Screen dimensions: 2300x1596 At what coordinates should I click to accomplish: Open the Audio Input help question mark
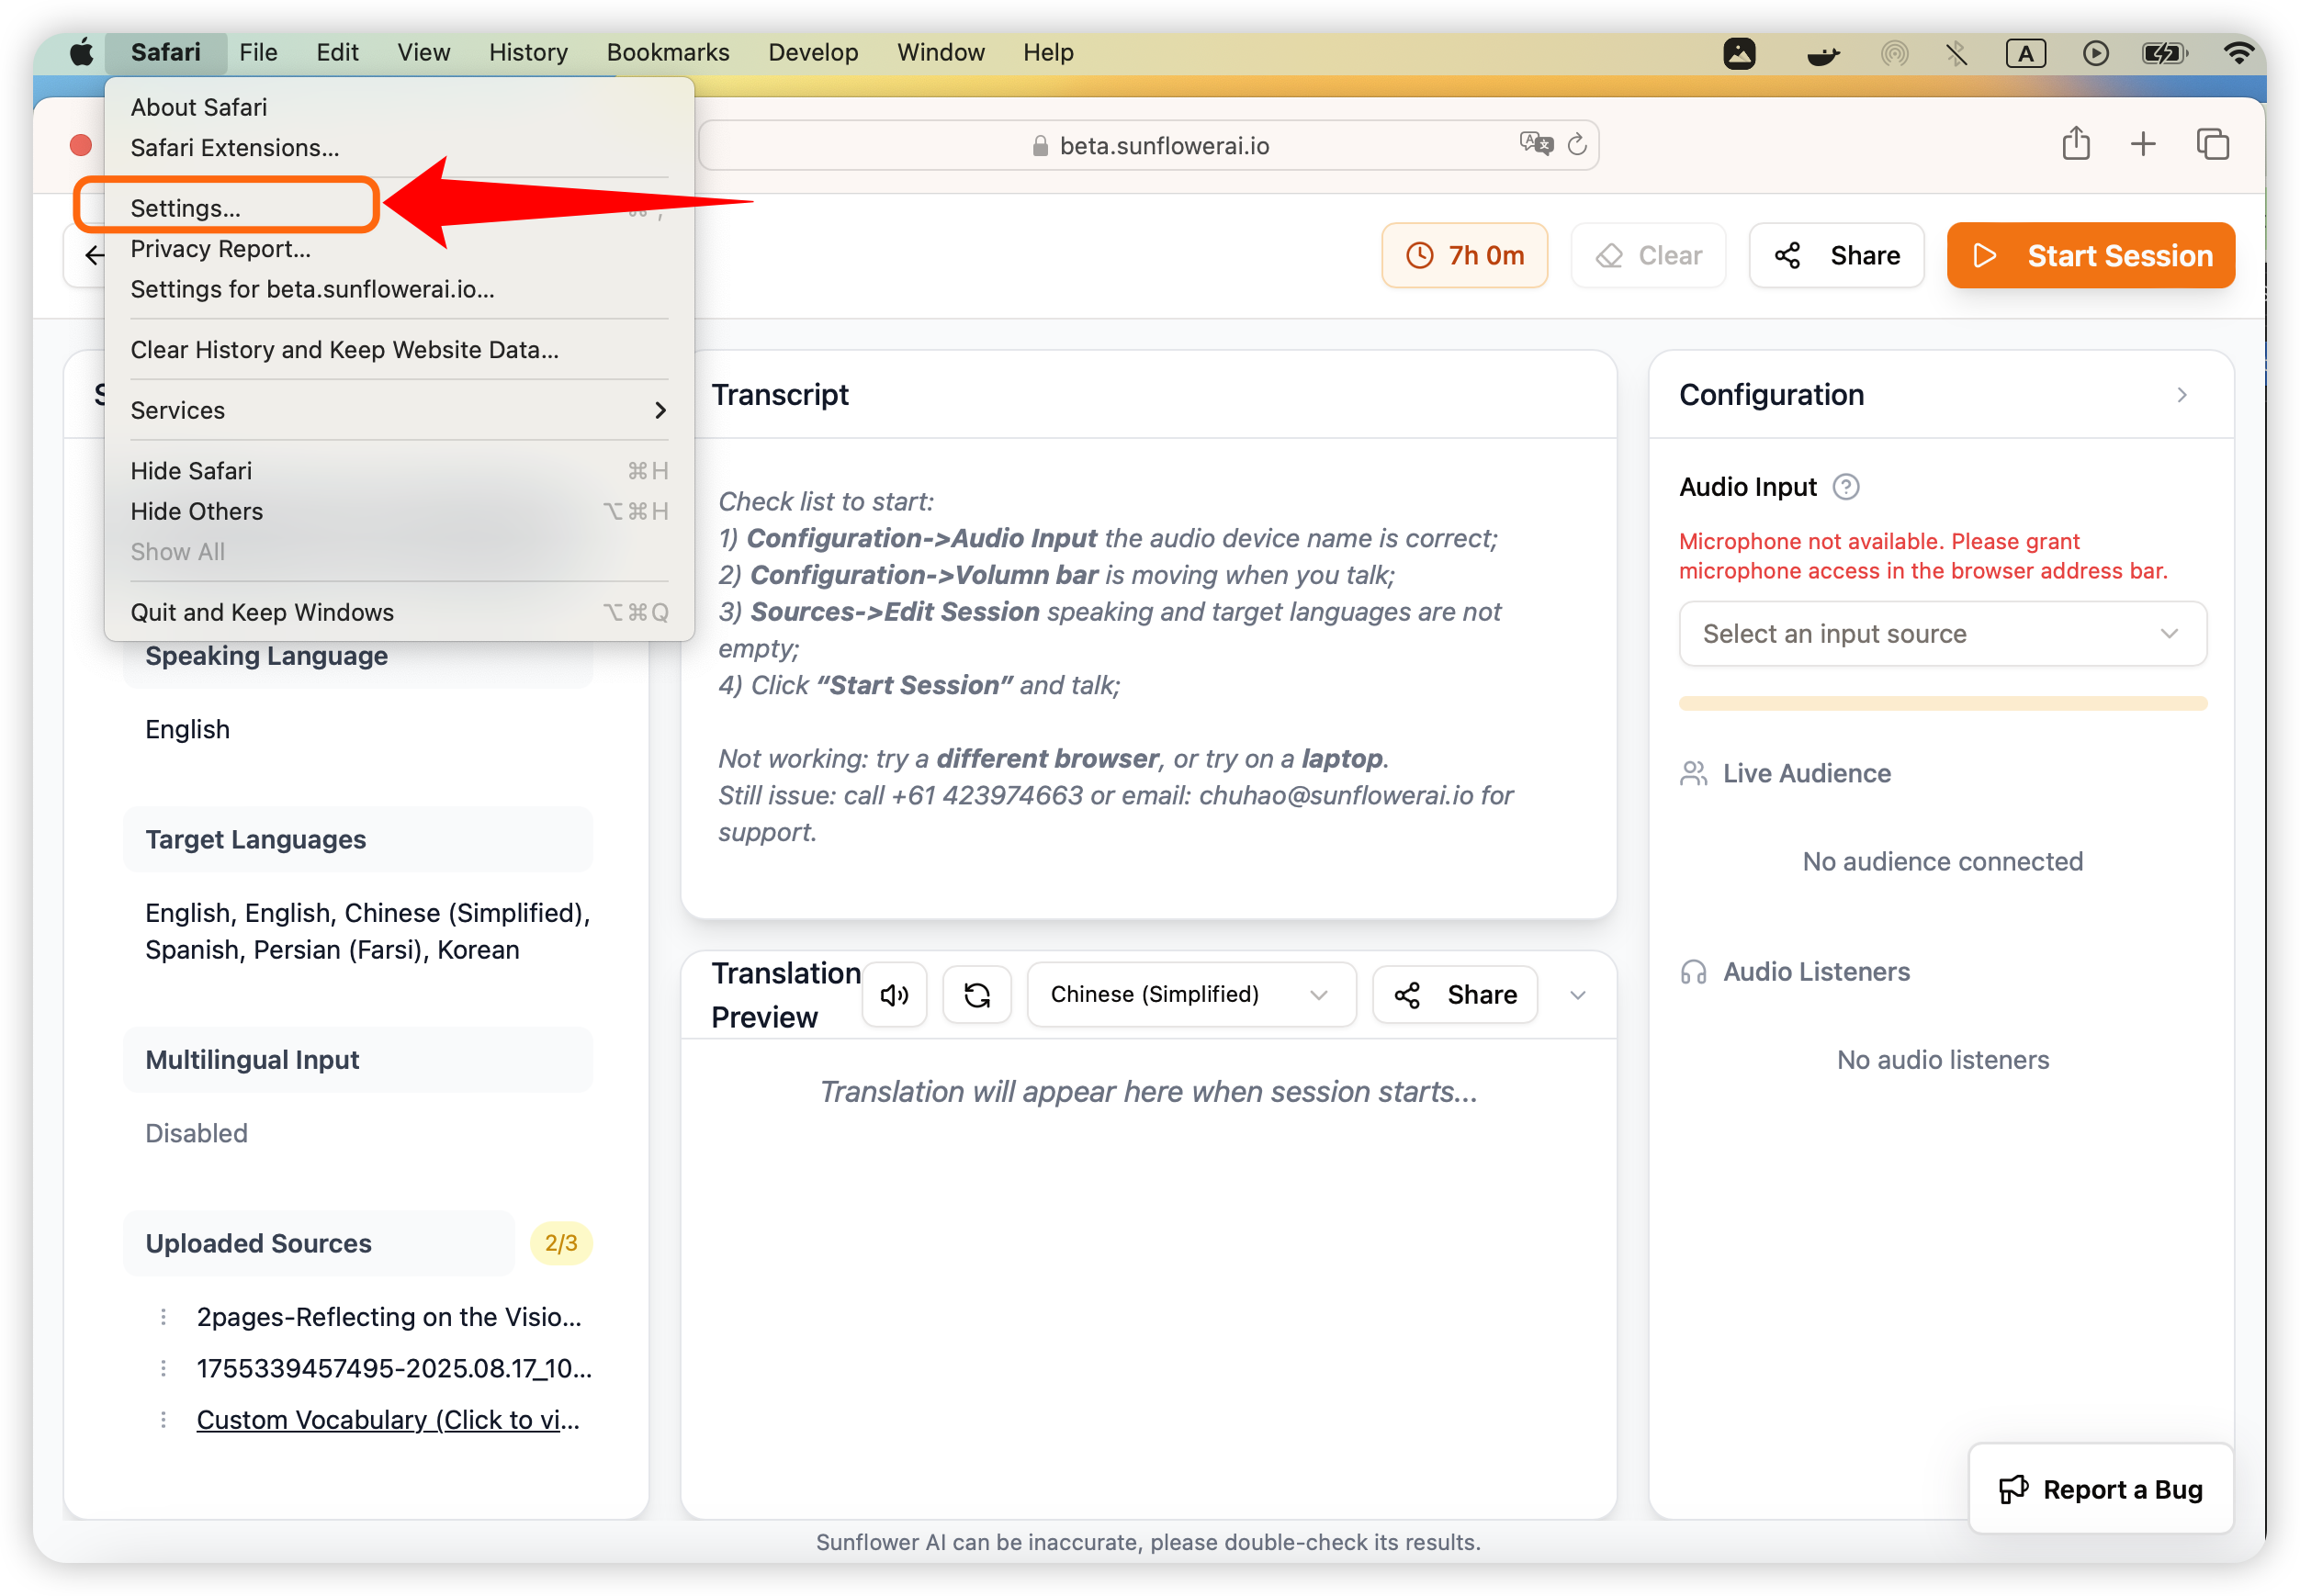point(1845,487)
